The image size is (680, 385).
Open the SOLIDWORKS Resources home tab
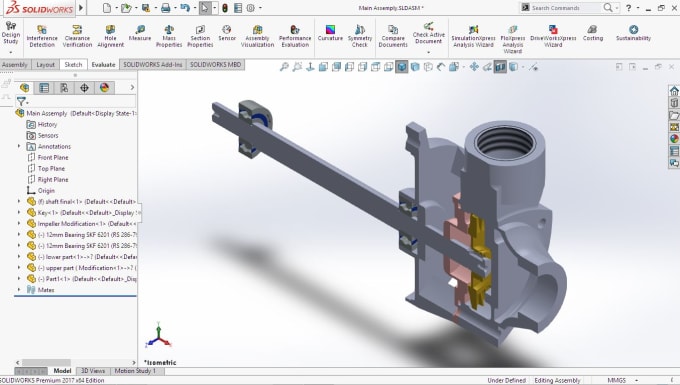click(674, 91)
